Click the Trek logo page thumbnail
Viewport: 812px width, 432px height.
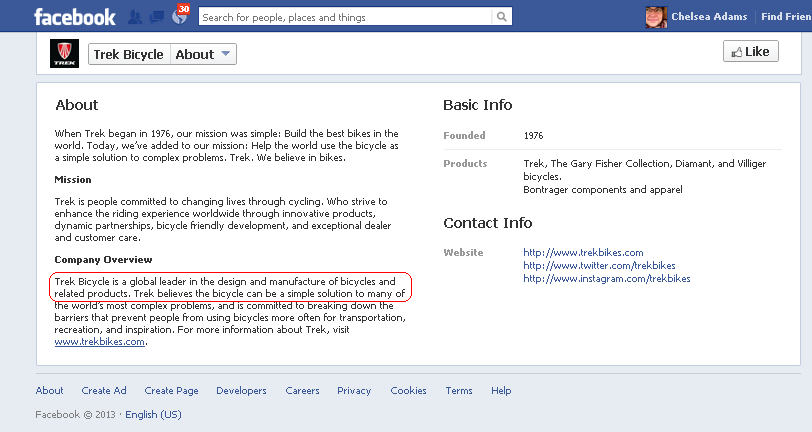[64, 53]
